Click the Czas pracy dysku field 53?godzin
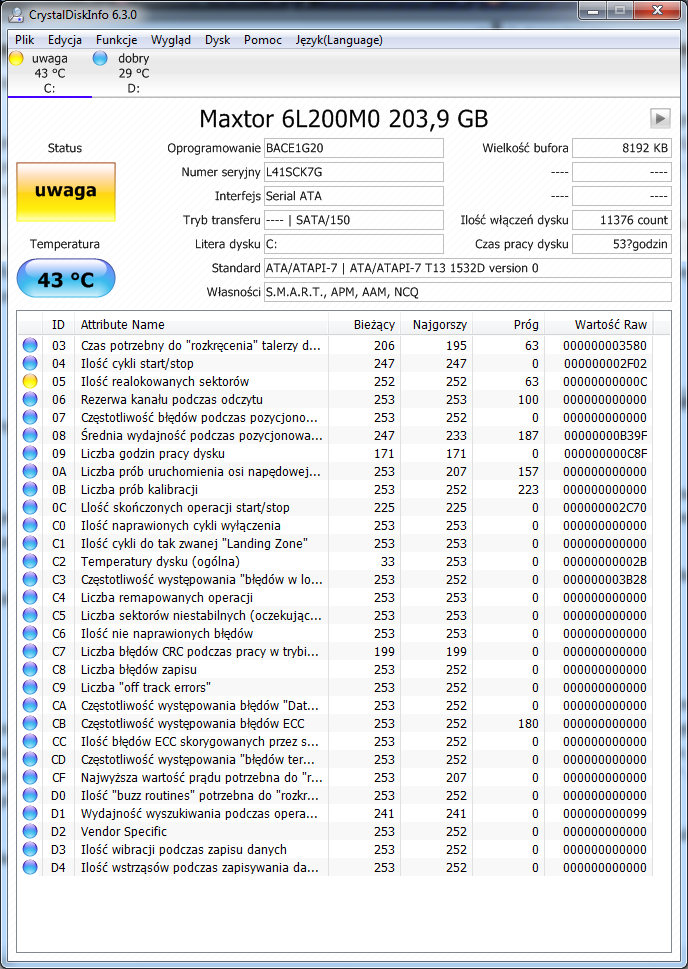 [x=622, y=244]
